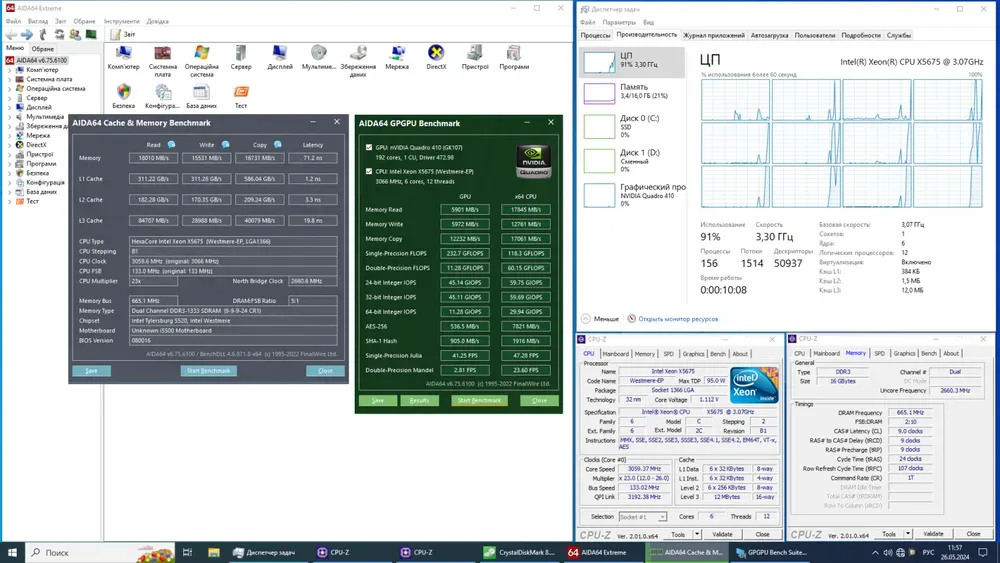Screen dimensions: 1000x563
Task: Open the DirectX icon in AIDA64
Action: (x=436, y=54)
